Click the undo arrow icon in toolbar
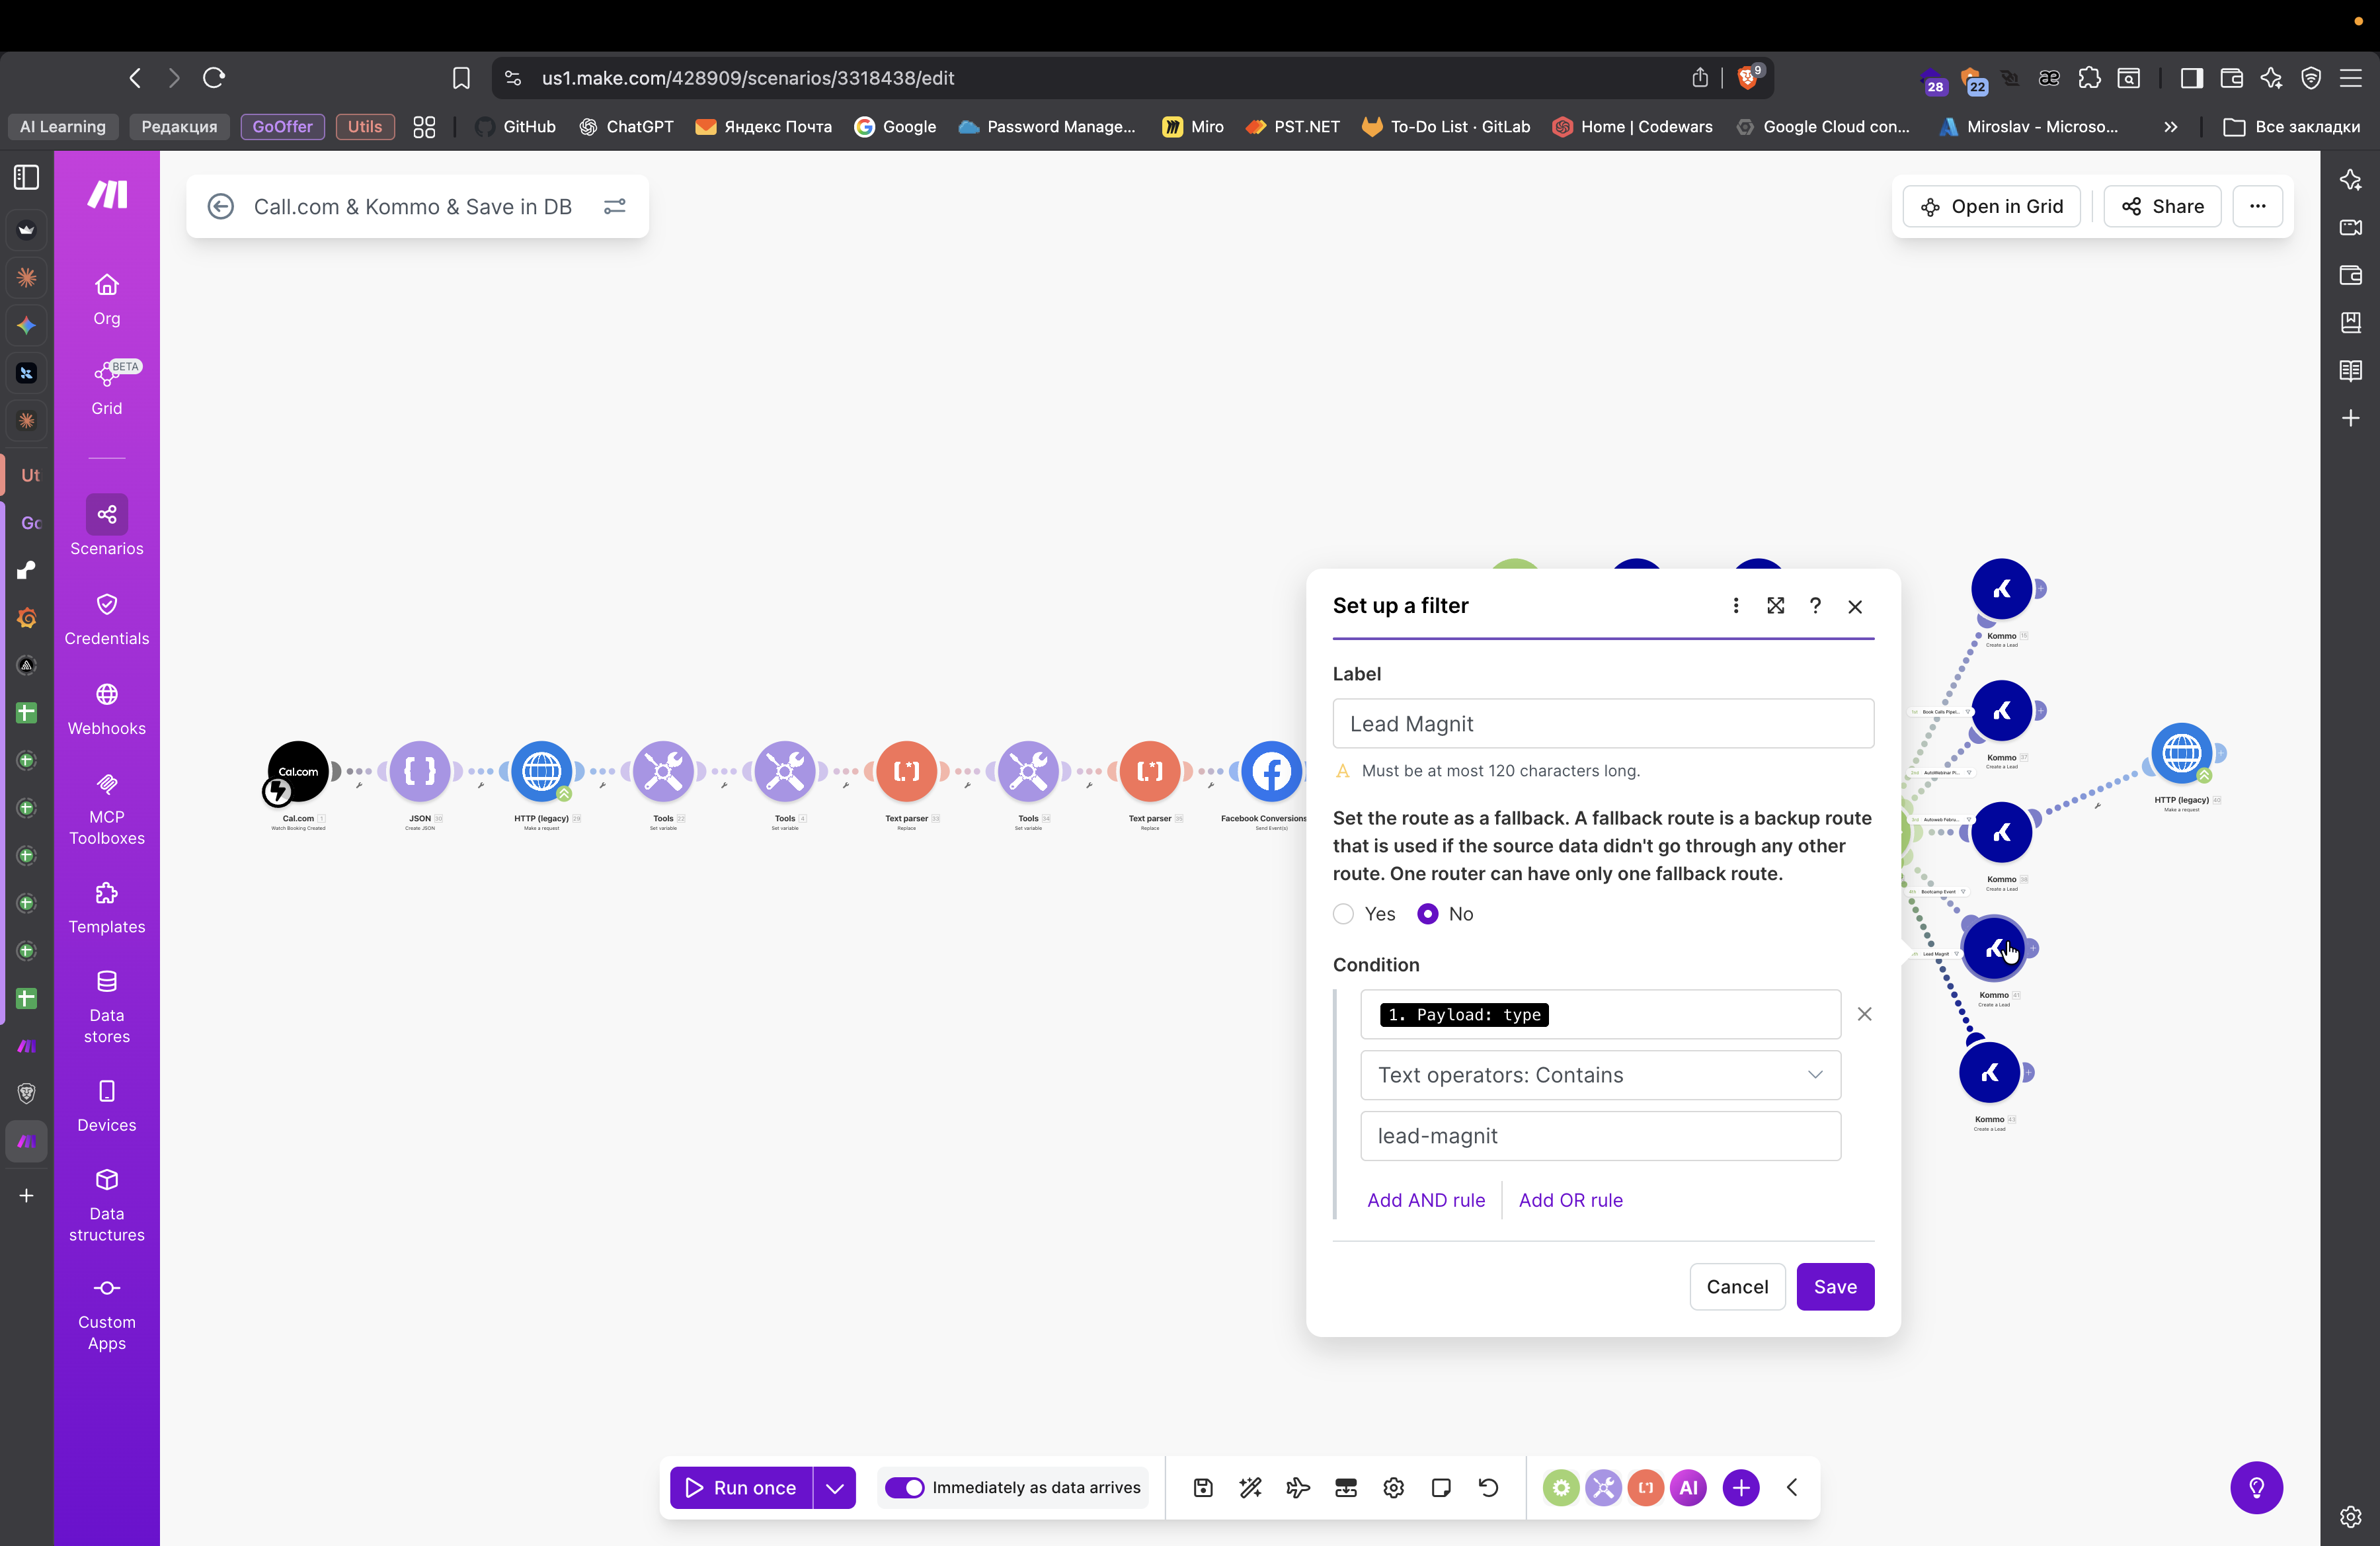 point(1488,1487)
